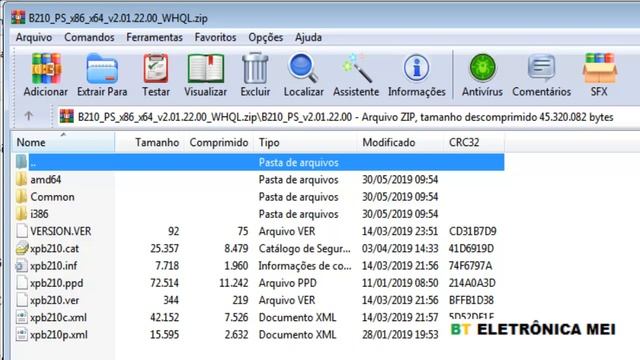Viewport: 640px width, 360px height.
Task: Show archive Informações
Action: 416,68
